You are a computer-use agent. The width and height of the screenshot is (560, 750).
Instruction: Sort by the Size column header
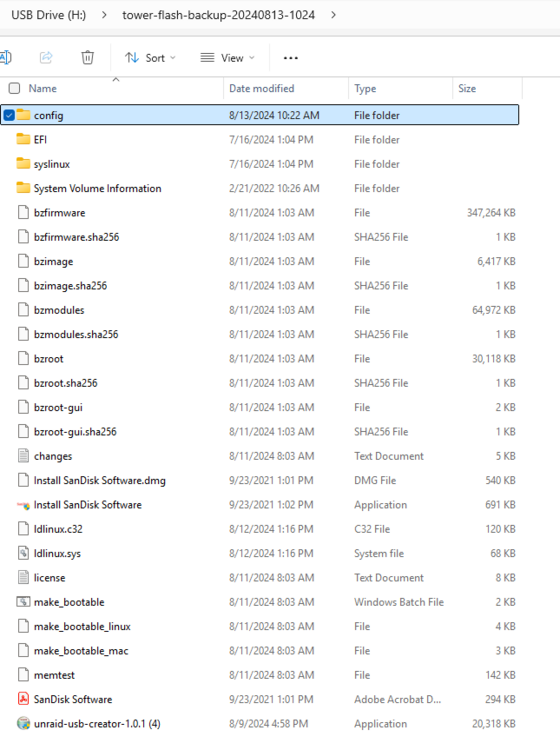[467, 88]
